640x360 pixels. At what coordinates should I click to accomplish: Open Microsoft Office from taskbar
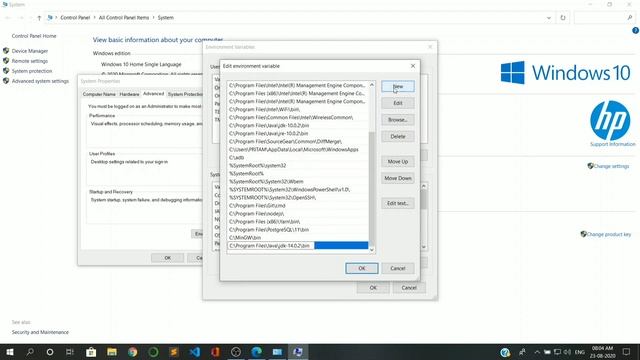tap(216, 352)
